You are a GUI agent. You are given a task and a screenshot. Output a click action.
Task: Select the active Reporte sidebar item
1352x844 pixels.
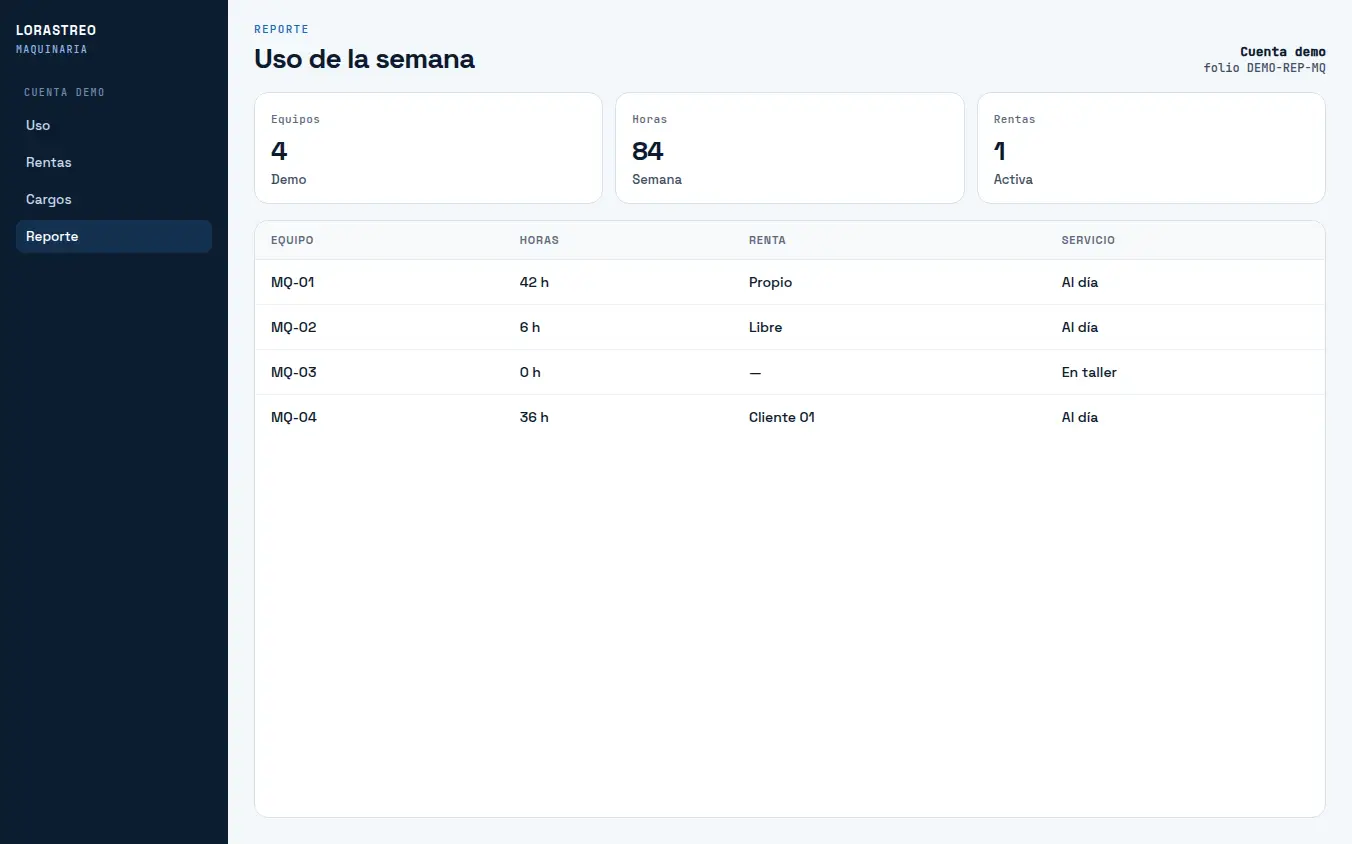113,236
